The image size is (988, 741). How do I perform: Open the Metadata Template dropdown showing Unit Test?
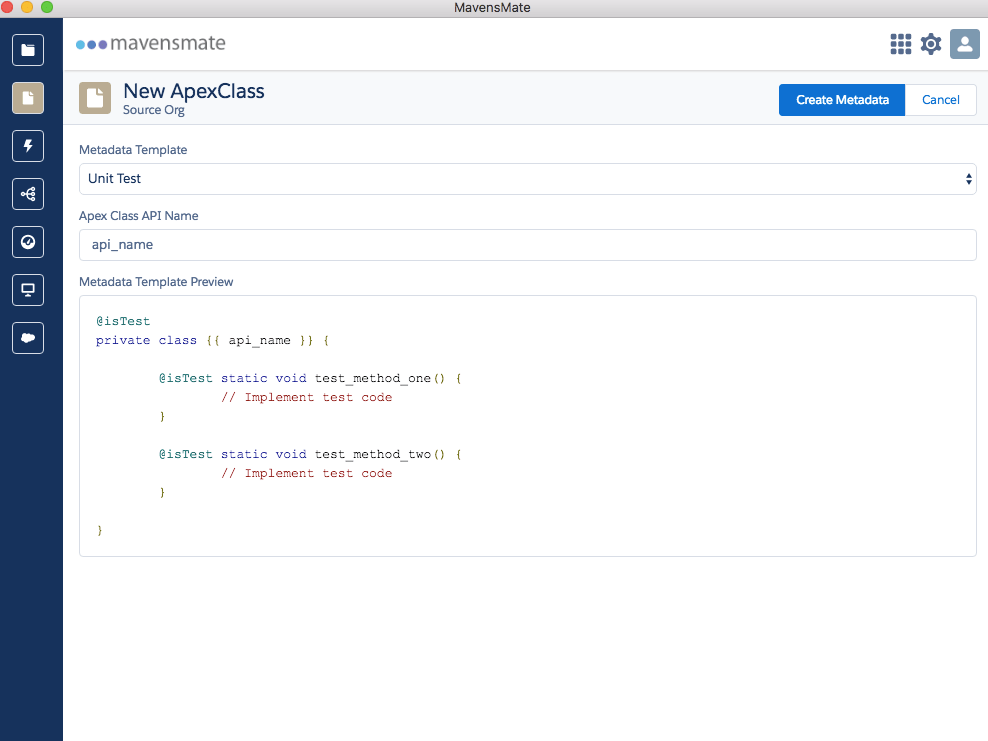pyautogui.click(x=527, y=179)
